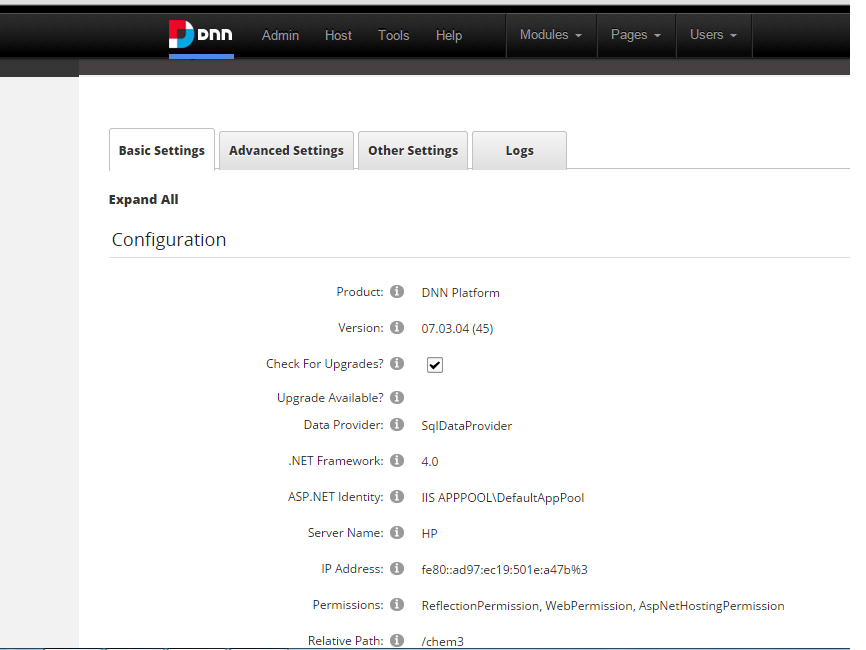Viewport: 866px width, 650px height.
Task: Click the Permissions: label
Action: pyautogui.click(x=348, y=605)
